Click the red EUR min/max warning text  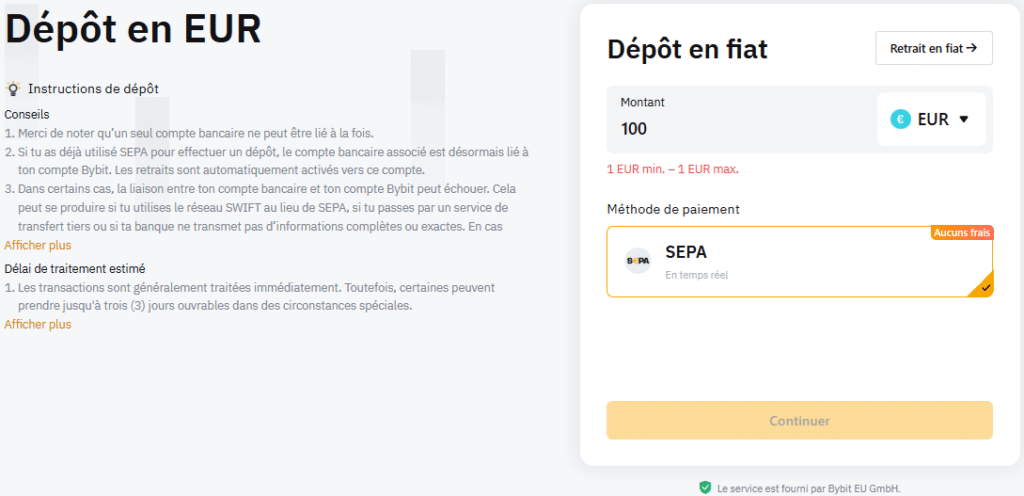[x=672, y=169]
